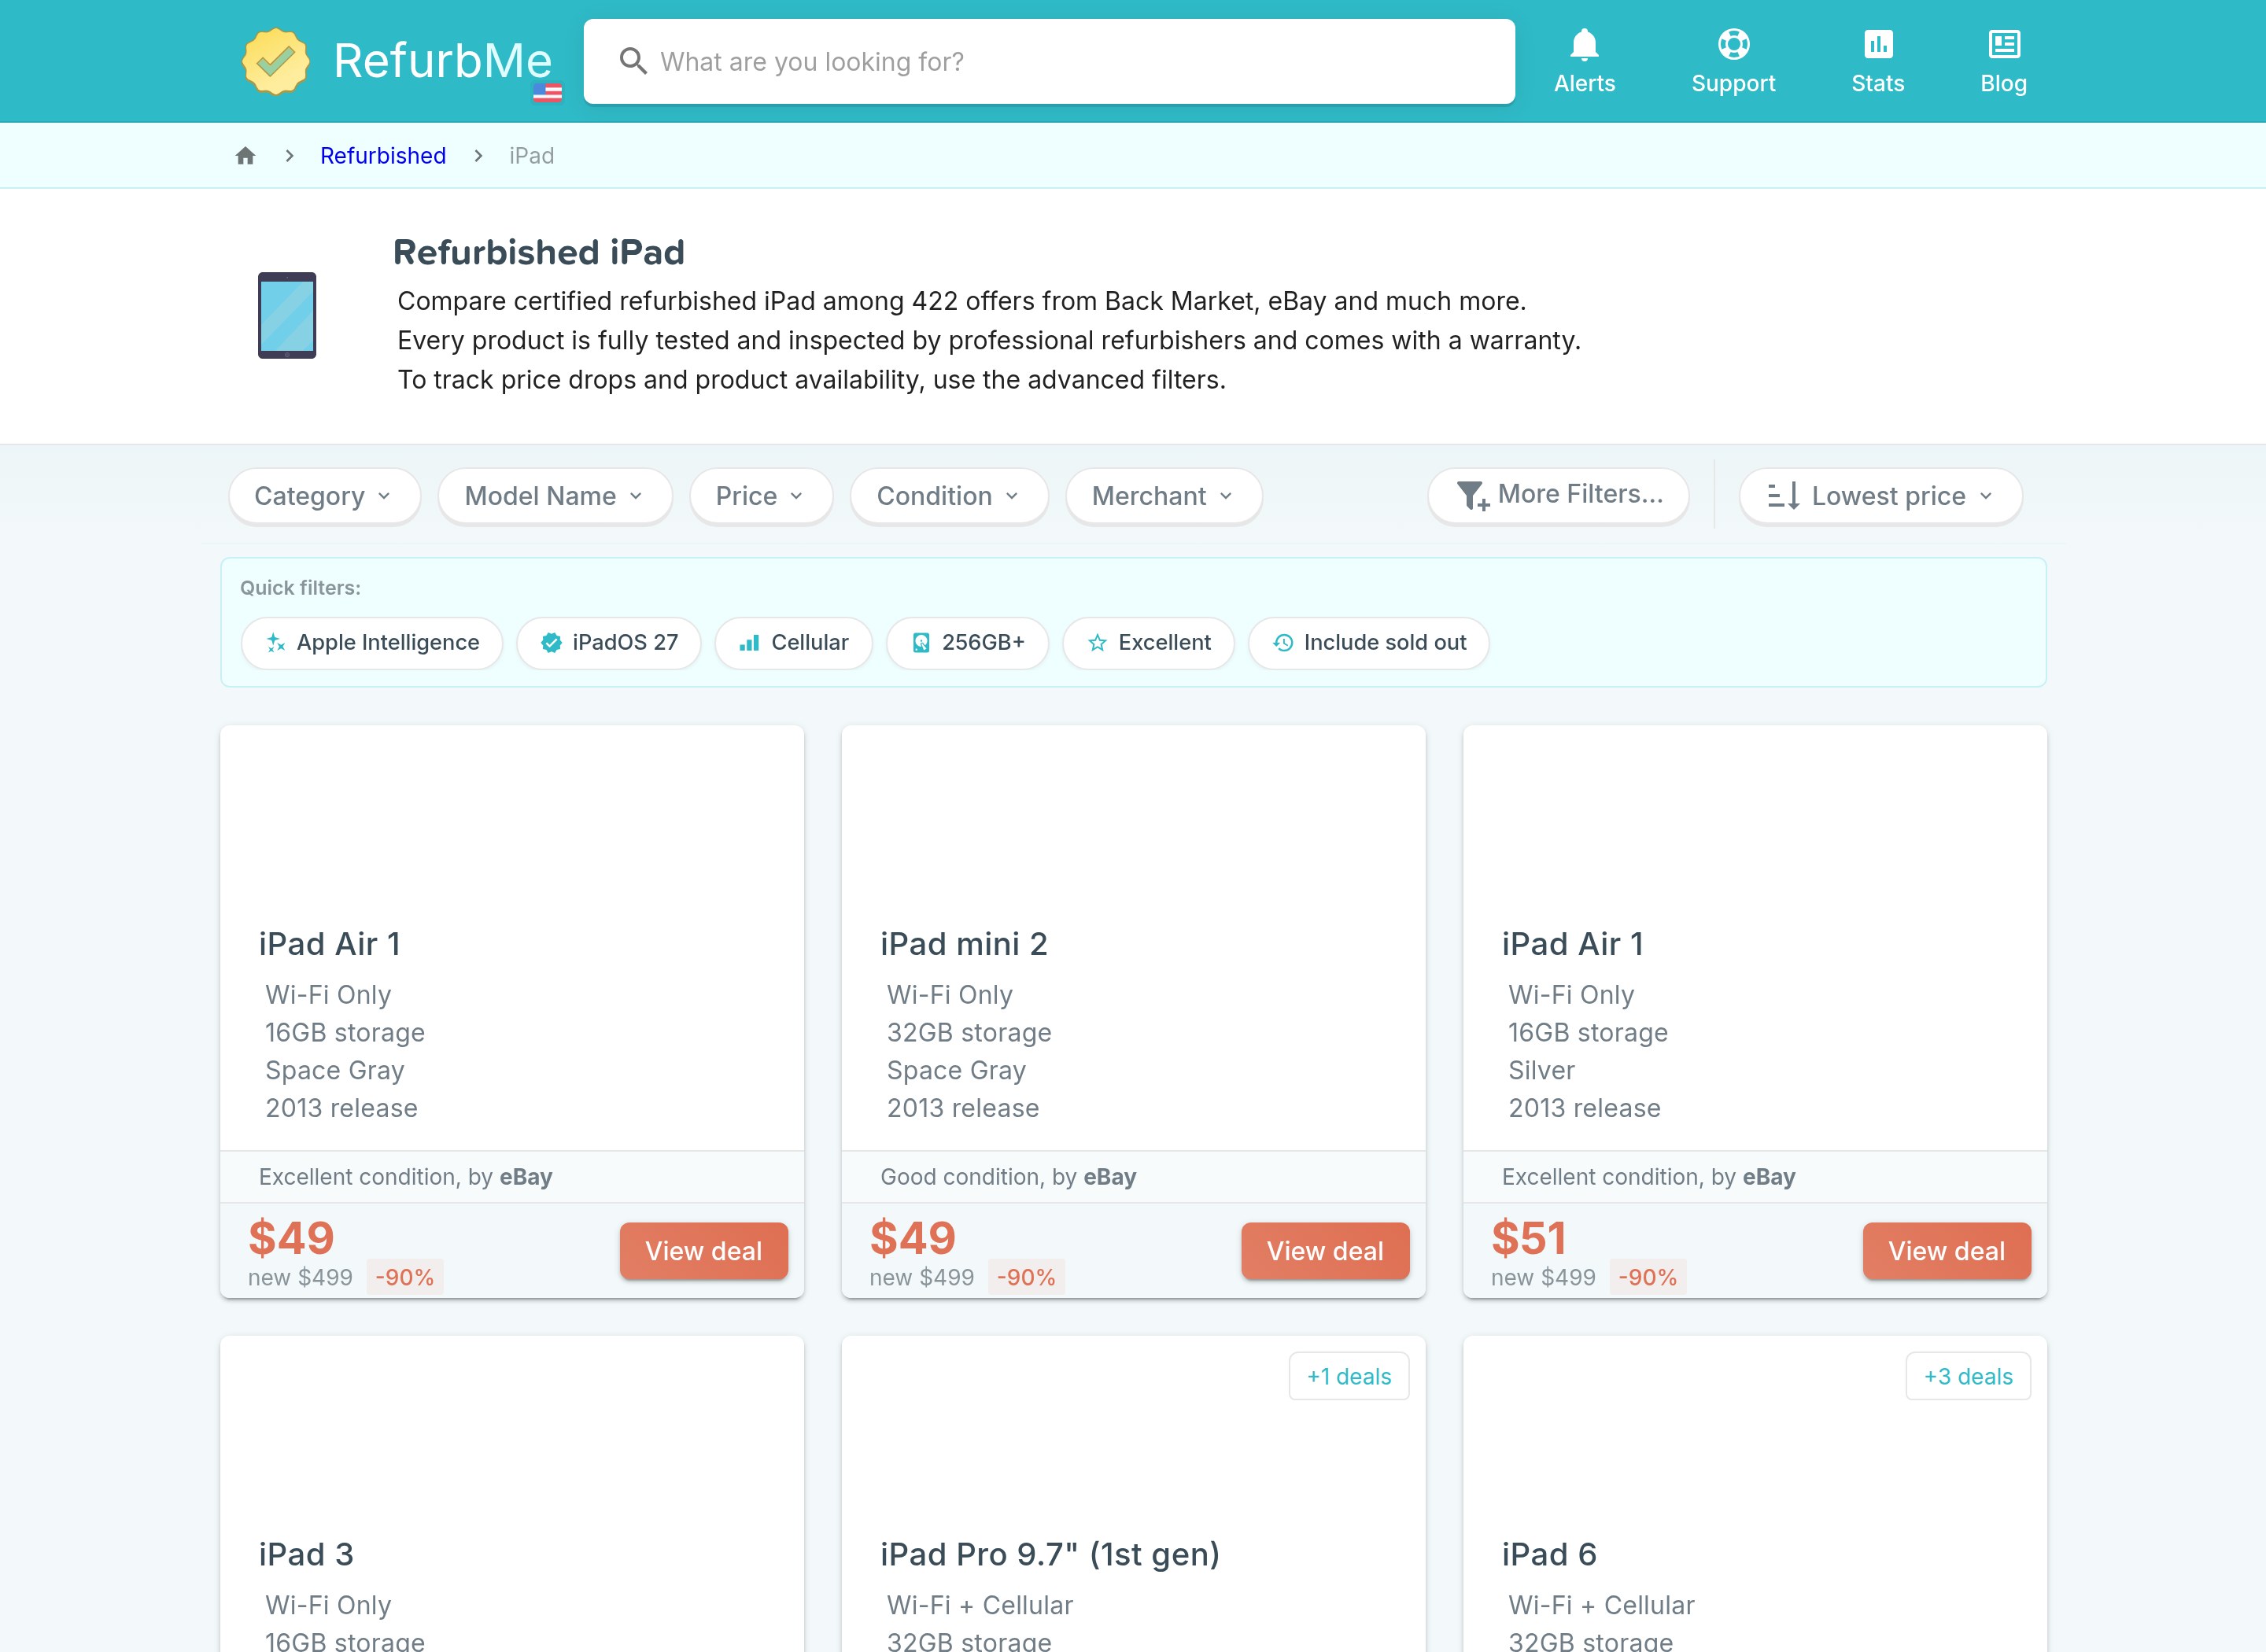Click the iPad illustration beside the heading
The height and width of the screenshot is (1652, 2266).
click(x=287, y=315)
